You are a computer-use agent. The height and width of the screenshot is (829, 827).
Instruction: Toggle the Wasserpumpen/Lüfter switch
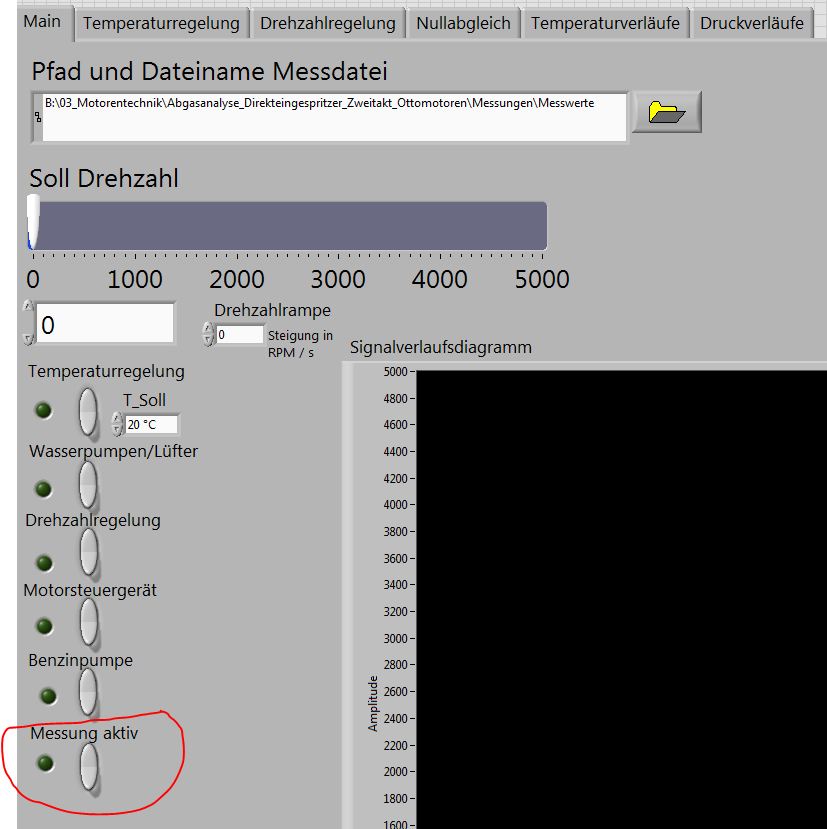point(88,485)
